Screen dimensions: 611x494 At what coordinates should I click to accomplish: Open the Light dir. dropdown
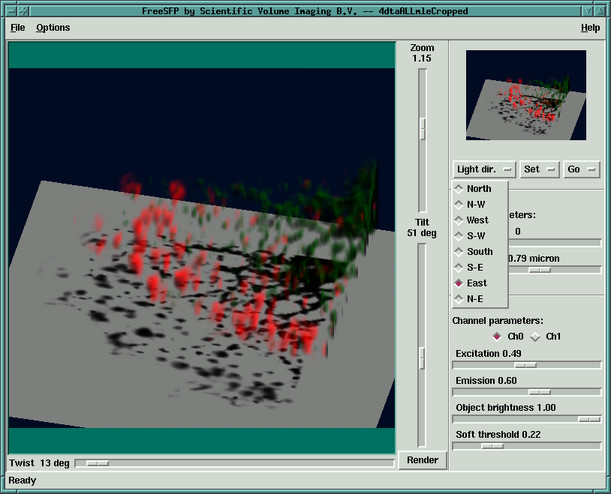click(484, 169)
